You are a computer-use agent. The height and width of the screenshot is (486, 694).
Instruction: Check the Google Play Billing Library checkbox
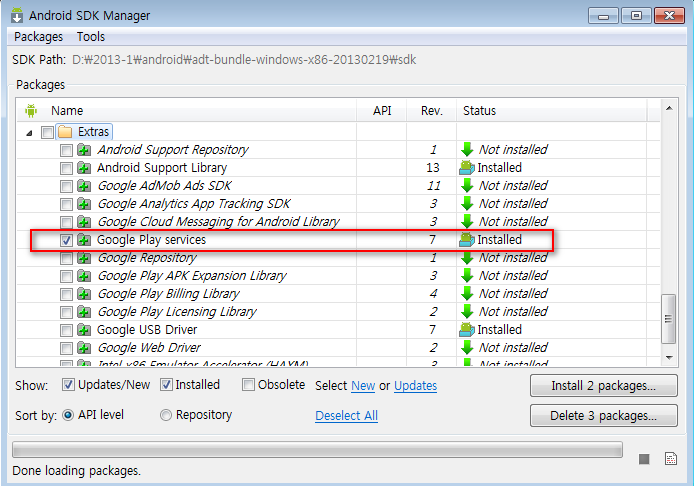point(66,294)
